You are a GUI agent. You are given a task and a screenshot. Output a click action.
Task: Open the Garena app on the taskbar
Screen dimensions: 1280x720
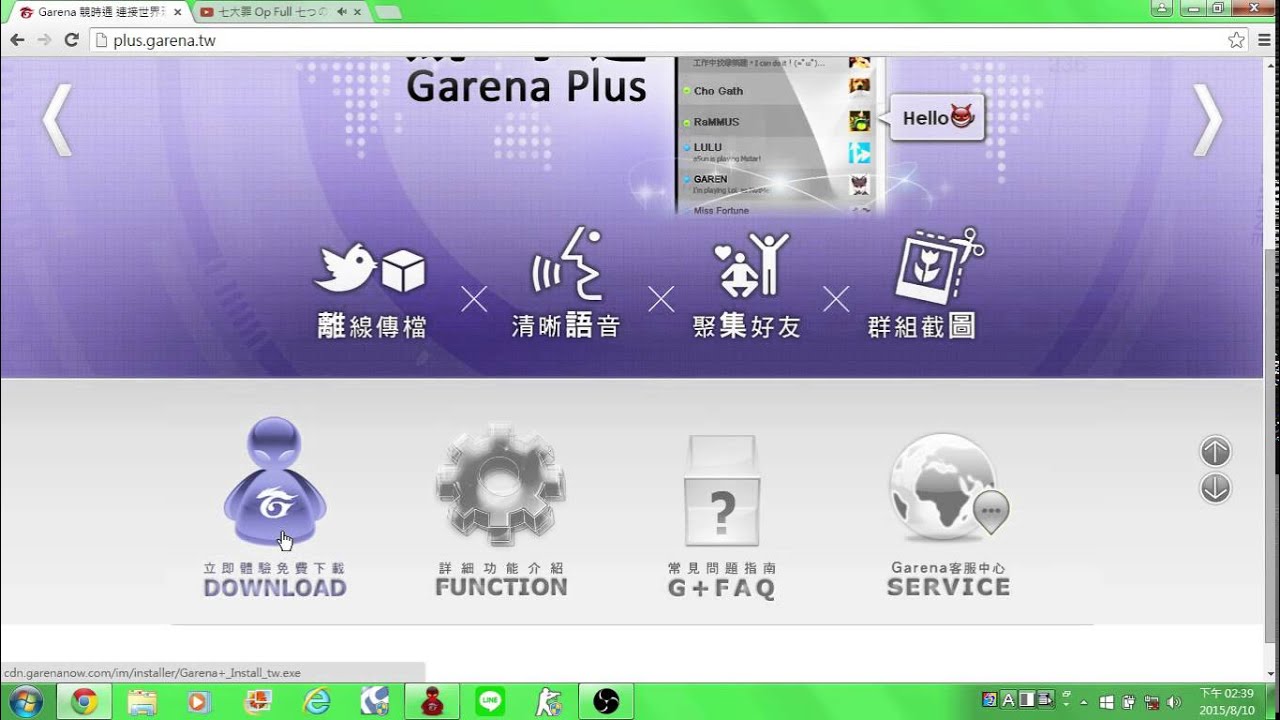[432, 702]
